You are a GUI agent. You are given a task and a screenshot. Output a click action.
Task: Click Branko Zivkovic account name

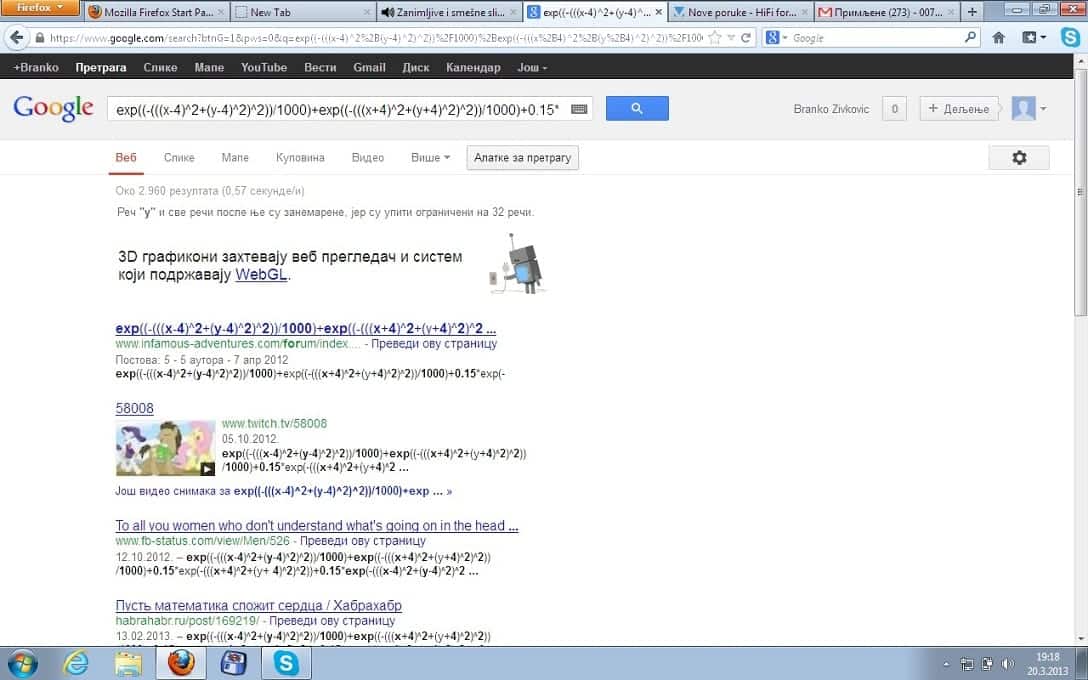coord(831,109)
